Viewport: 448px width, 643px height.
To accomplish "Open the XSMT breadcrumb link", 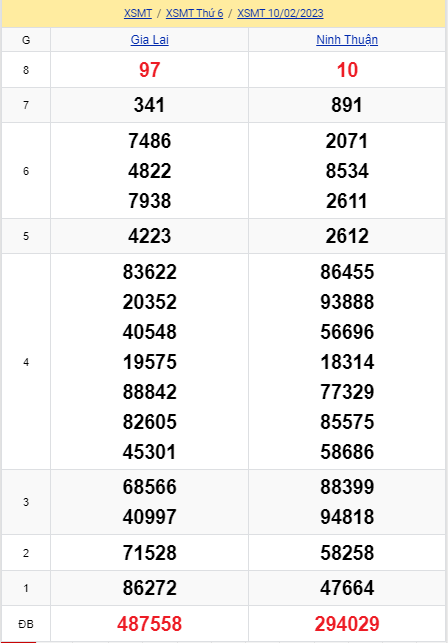I will [x=138, y=13].
